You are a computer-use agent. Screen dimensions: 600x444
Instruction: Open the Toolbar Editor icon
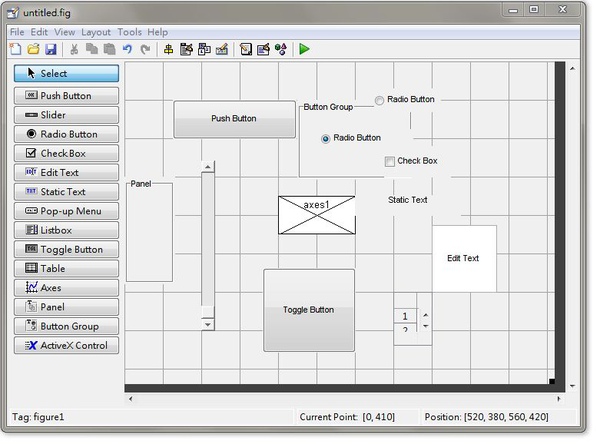point(222,49)
